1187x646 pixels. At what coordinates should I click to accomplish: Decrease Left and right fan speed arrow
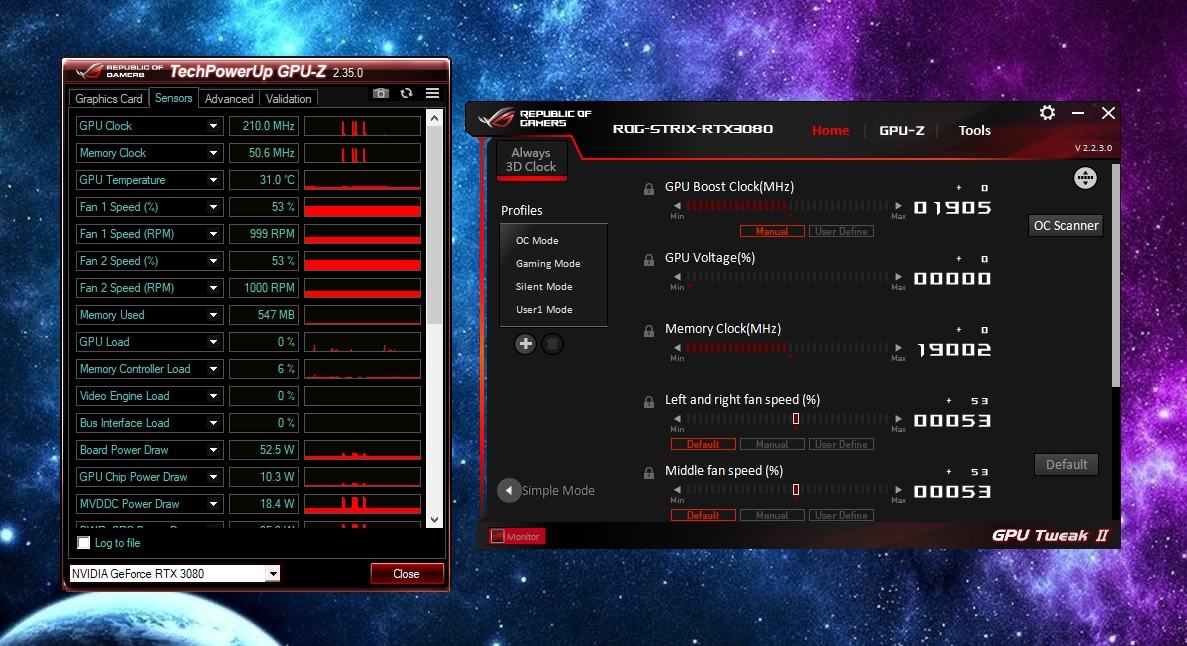[x=677, y=419]
